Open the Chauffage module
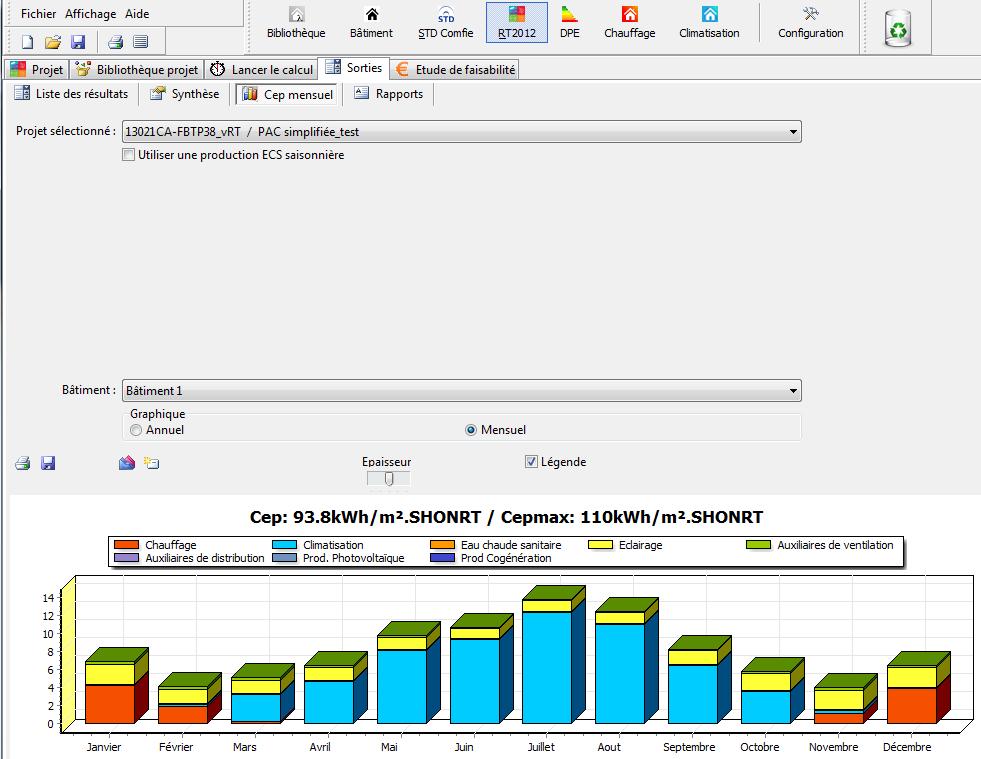Image resolution: width=981 pixels, height=759 pixels. coord(629,23)
